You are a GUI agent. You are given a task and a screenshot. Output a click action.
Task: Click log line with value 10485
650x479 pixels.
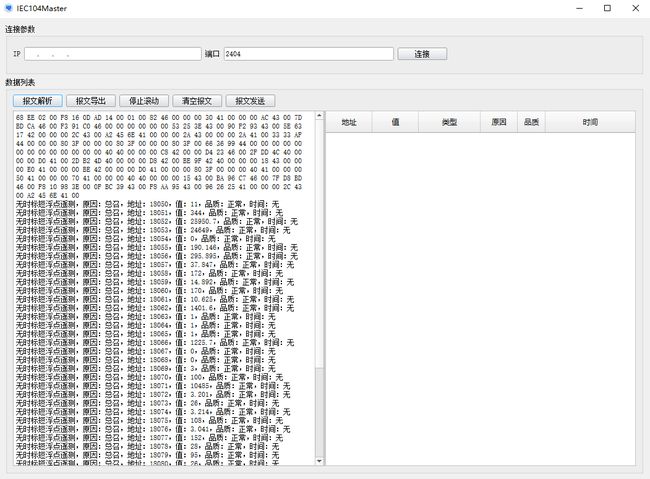153,386
